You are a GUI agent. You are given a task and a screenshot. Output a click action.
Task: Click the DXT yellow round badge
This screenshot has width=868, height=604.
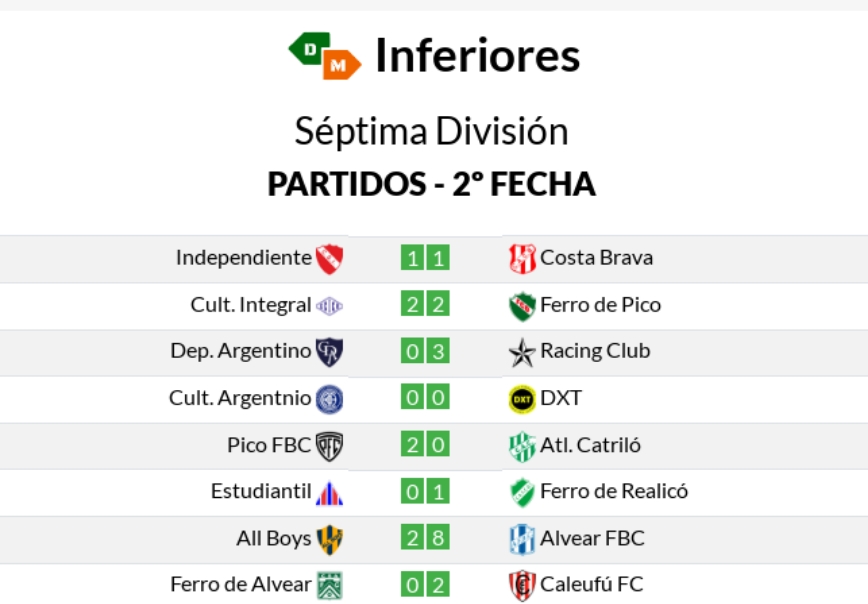click(522, 399)
